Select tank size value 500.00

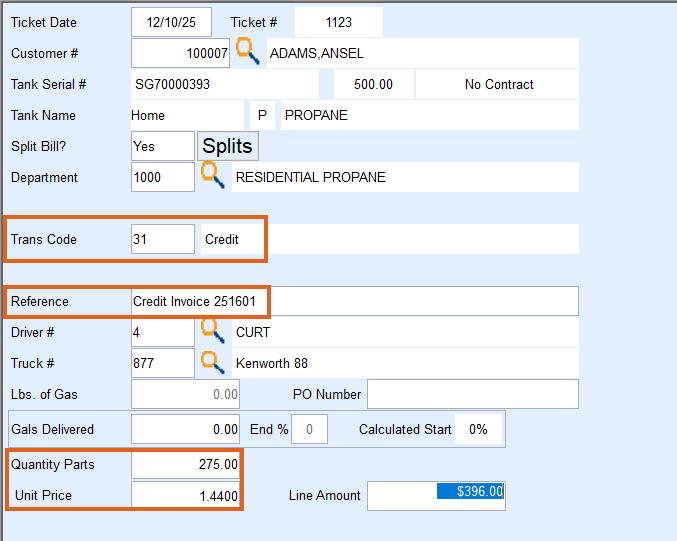373,84
